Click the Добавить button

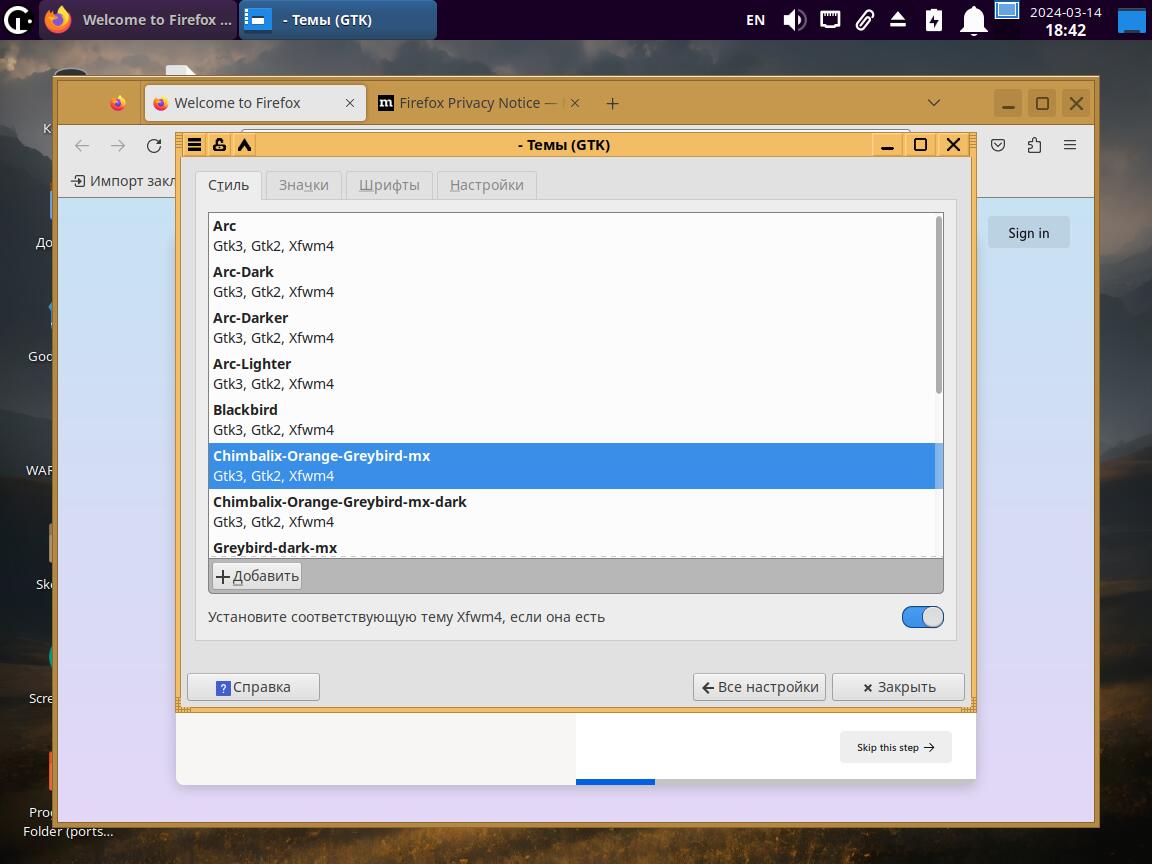click(x=257, y=576)
